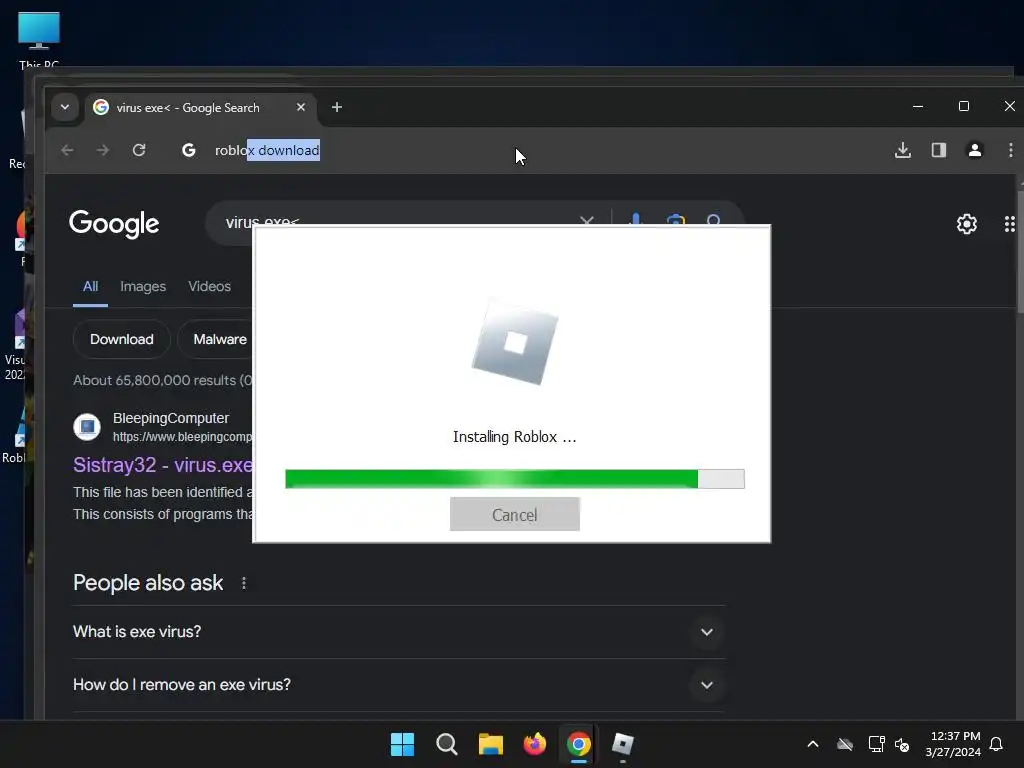The width and height of the screenshot is (1024, 768).
Task: Select the virus exe Google Search browser tab
Action: (200, 107)
